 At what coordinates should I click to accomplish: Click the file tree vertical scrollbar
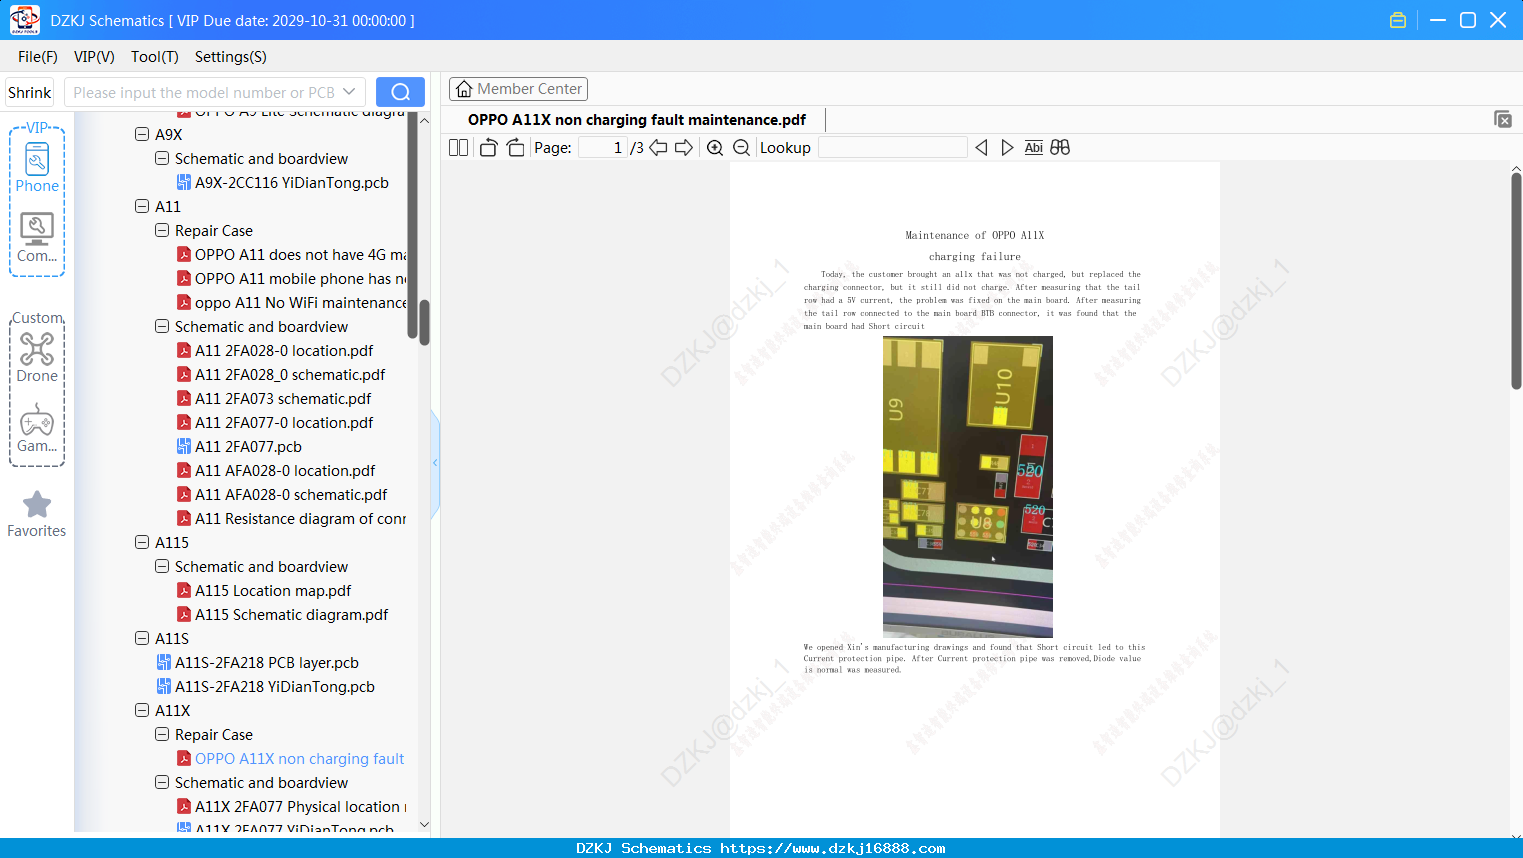click(x=424, y=322)
